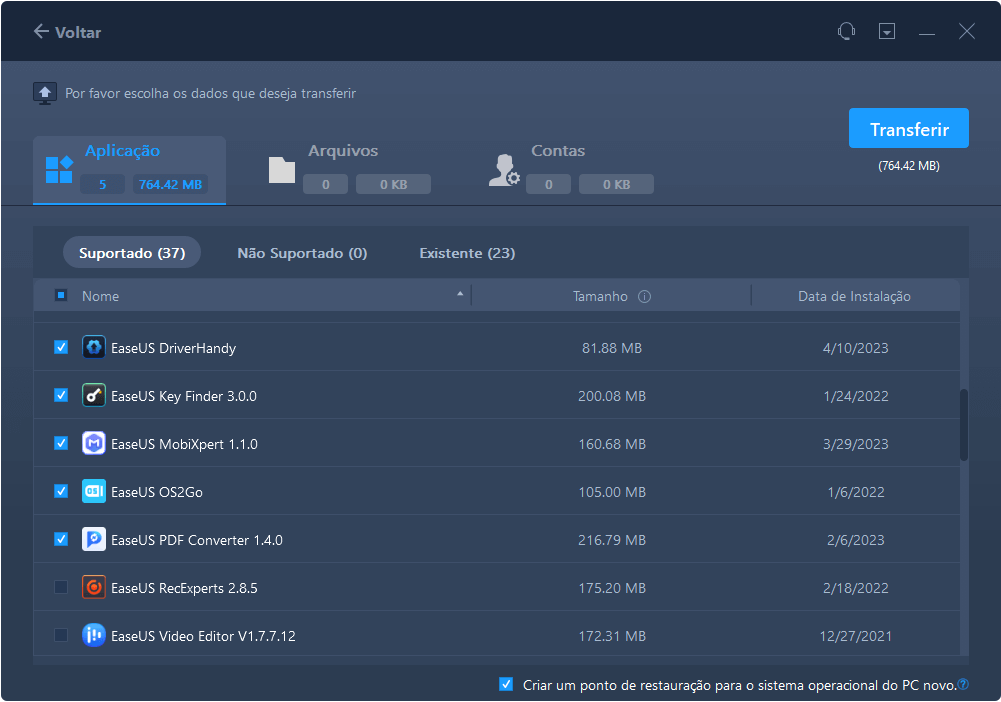This screenshot has width=1001, height=702.
Task: Select the EaseUS Video Editor V1.7.7.12 name
Action: coord(203,636)
